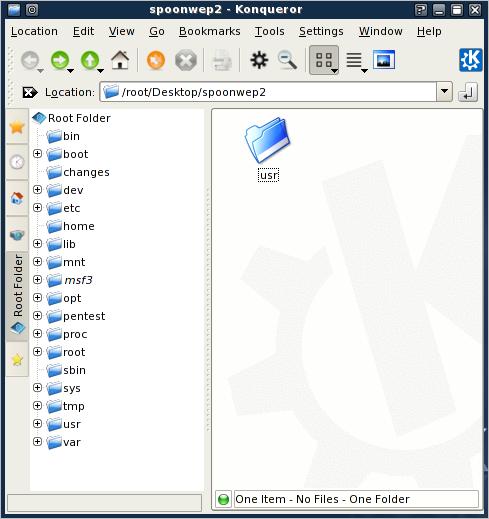Open the Home folder icon in toolbar
Image resolution: width=489 pixels, height=519 pixels.
(120, 60)
